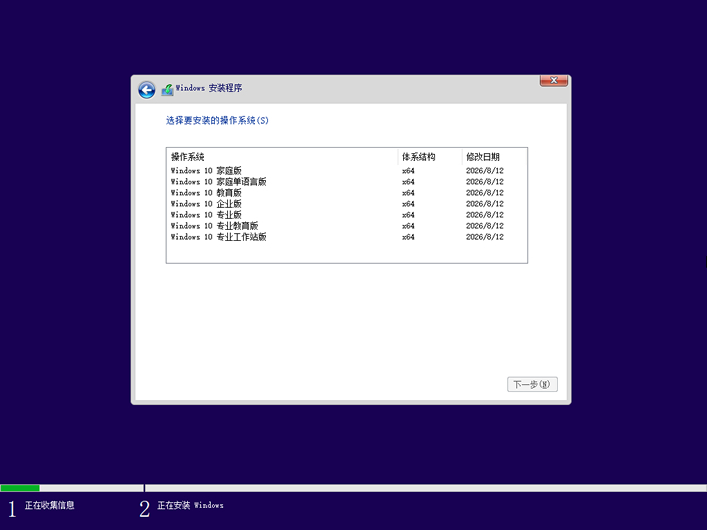Select Windows 10 教育版 row
This screenshot has width=707, height=530.
point(346,193)
